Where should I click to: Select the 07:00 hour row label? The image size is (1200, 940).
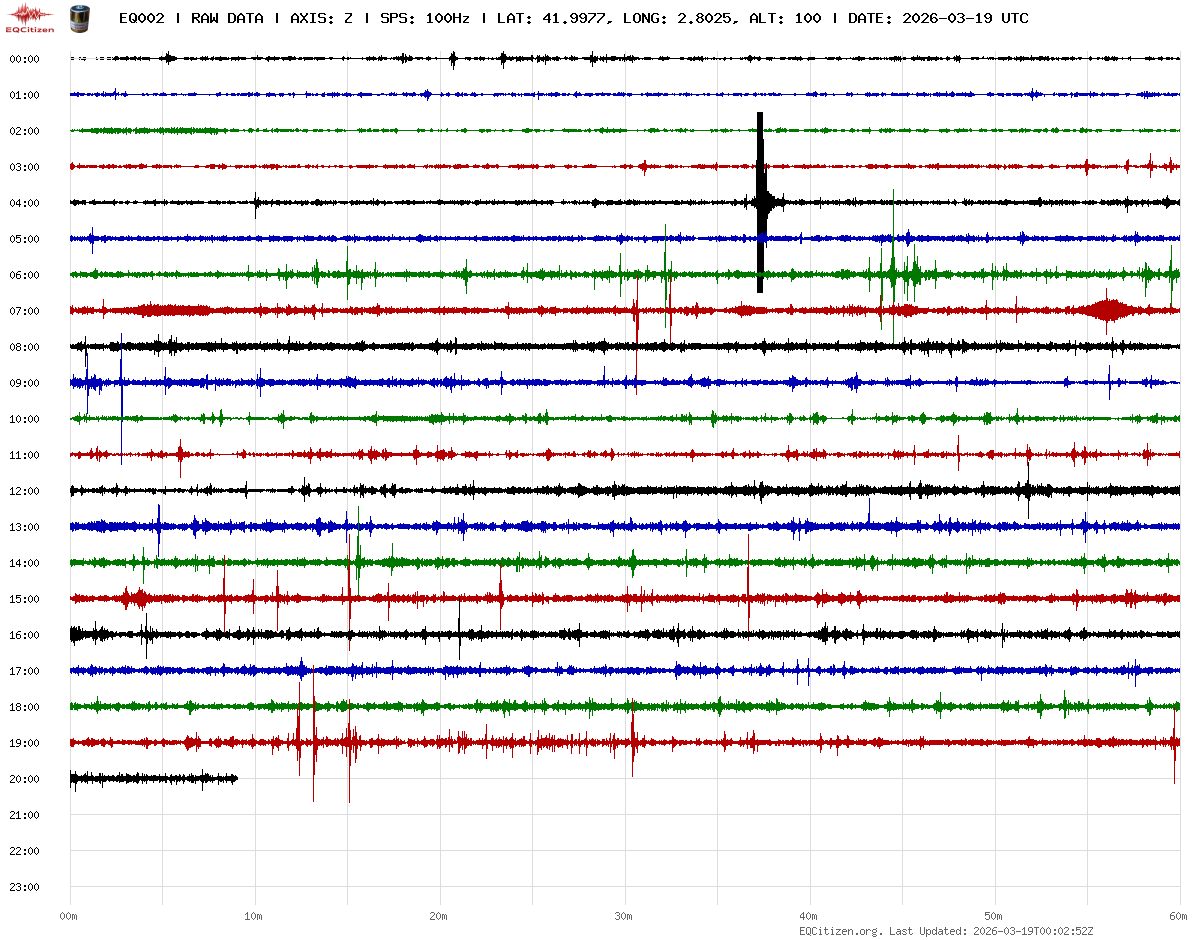click(24, 311)
